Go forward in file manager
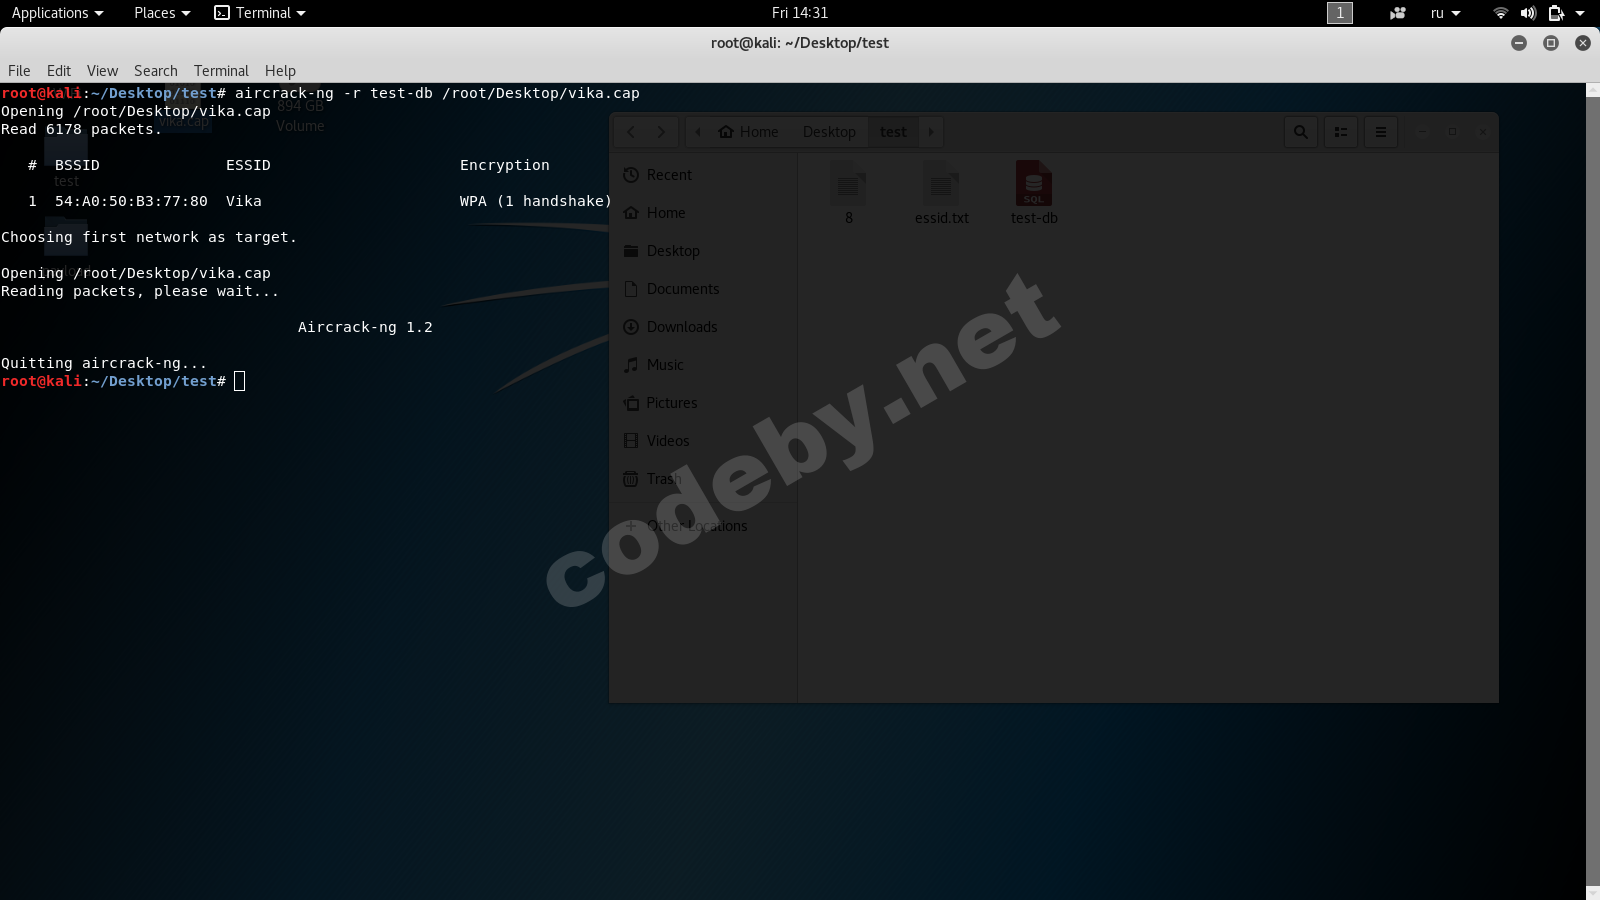1600x900 pixels. point(662,132)
